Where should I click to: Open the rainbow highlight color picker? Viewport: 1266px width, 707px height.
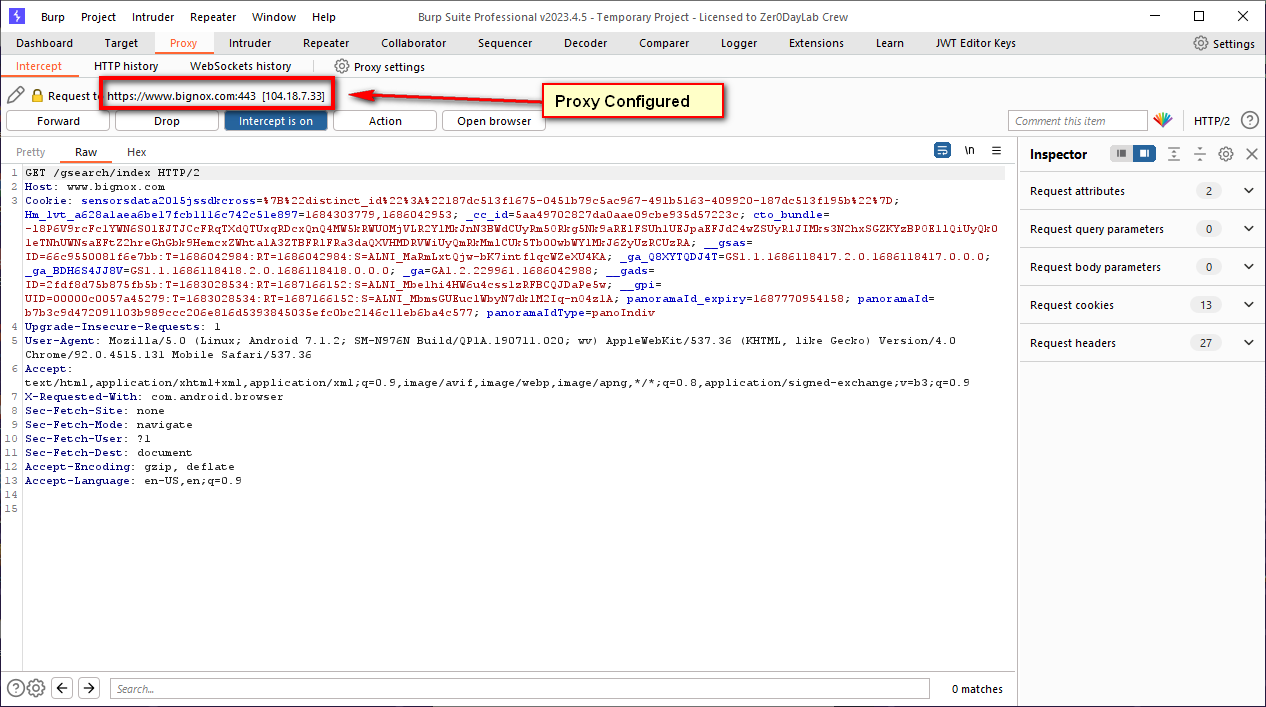pyautogui.click(x=1163, y=121)
